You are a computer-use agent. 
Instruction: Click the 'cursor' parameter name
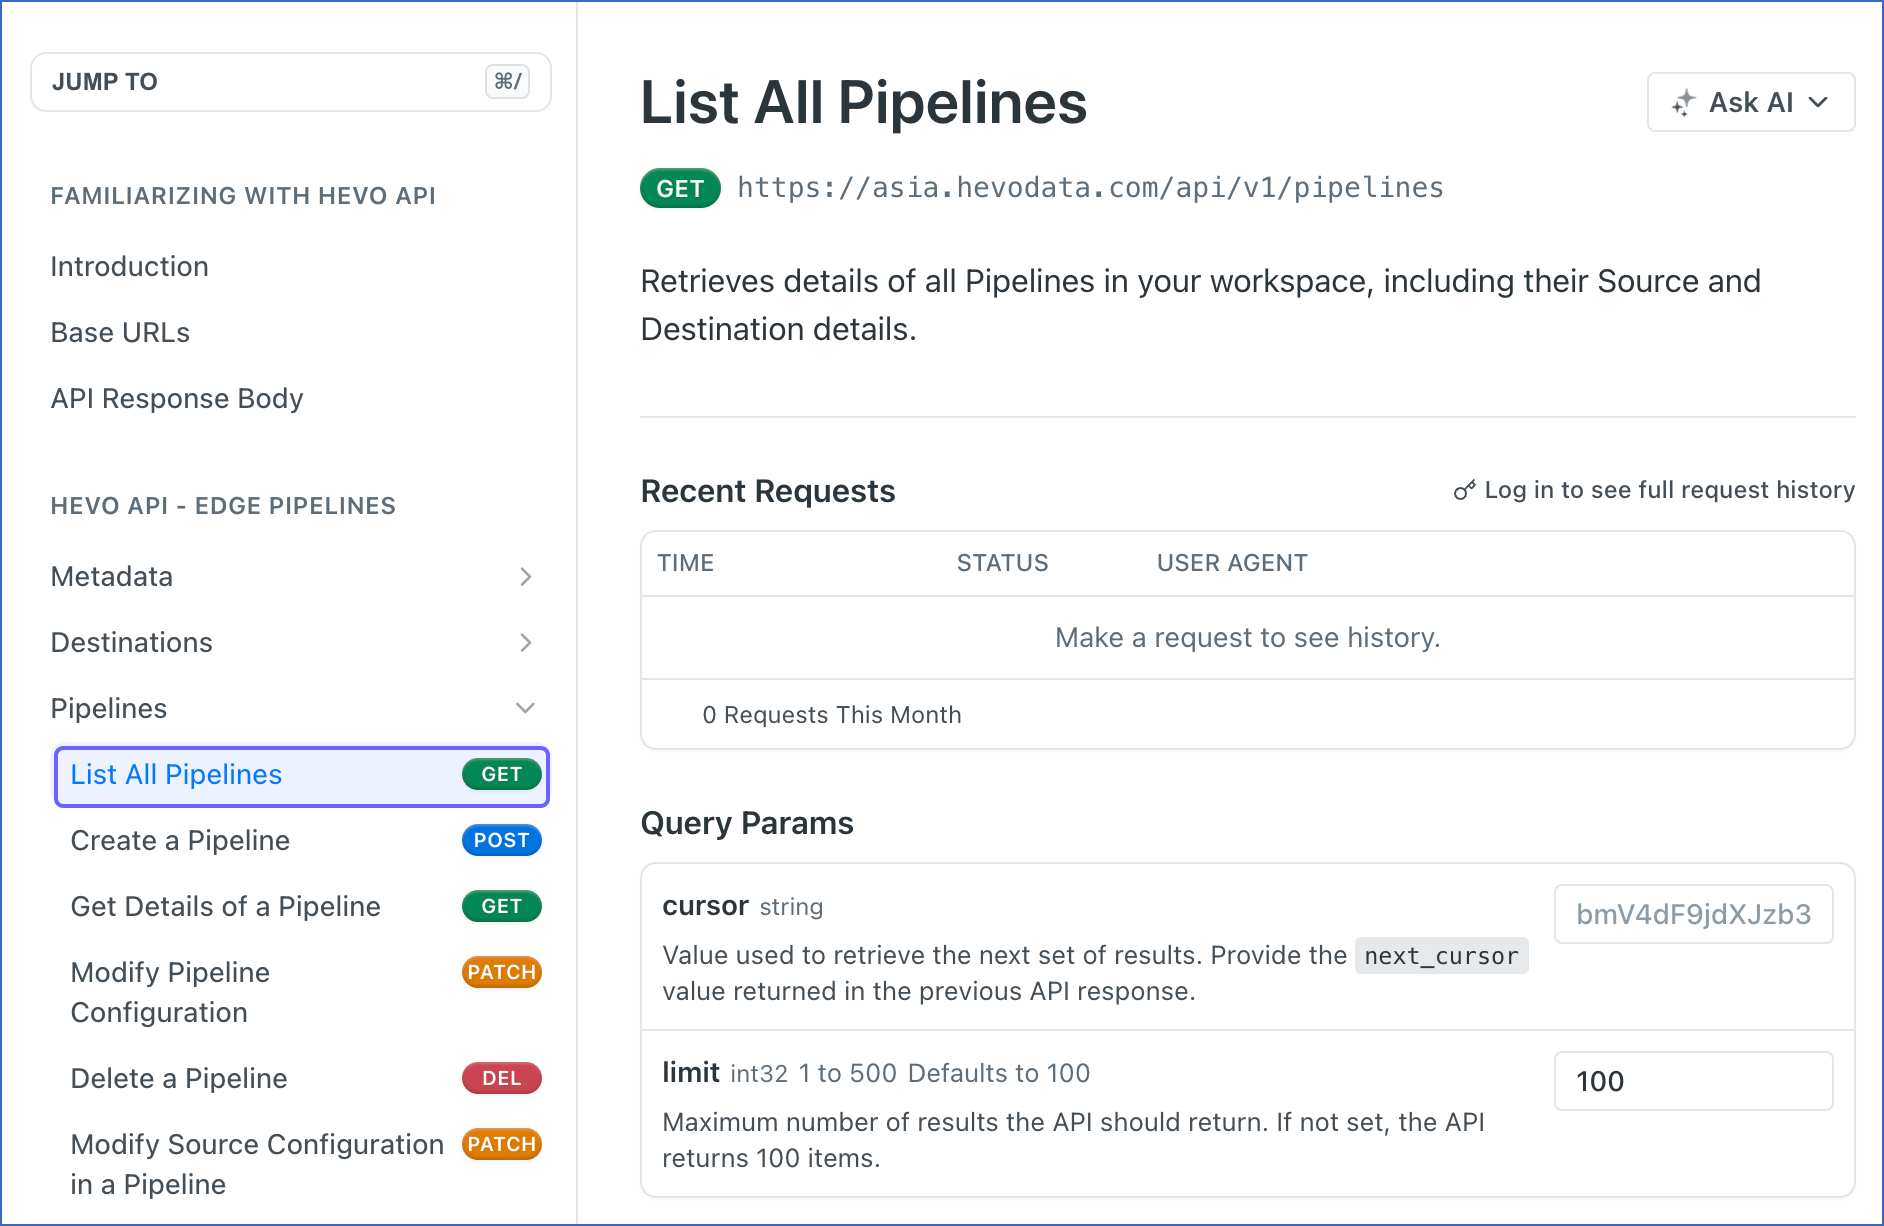point(706,906)
